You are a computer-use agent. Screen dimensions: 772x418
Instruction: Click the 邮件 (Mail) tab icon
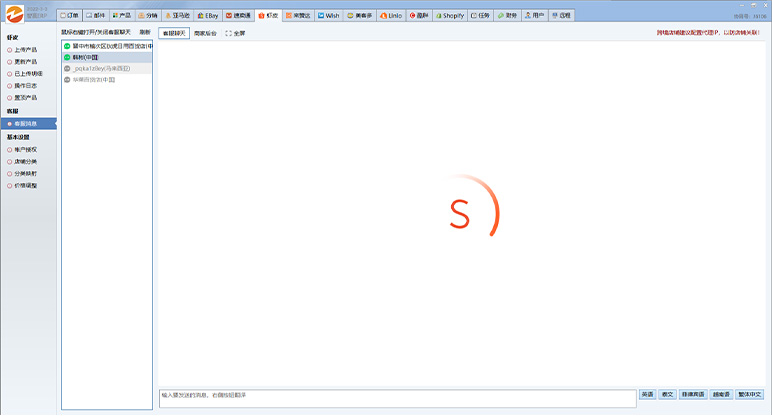(x=96, y=16)
